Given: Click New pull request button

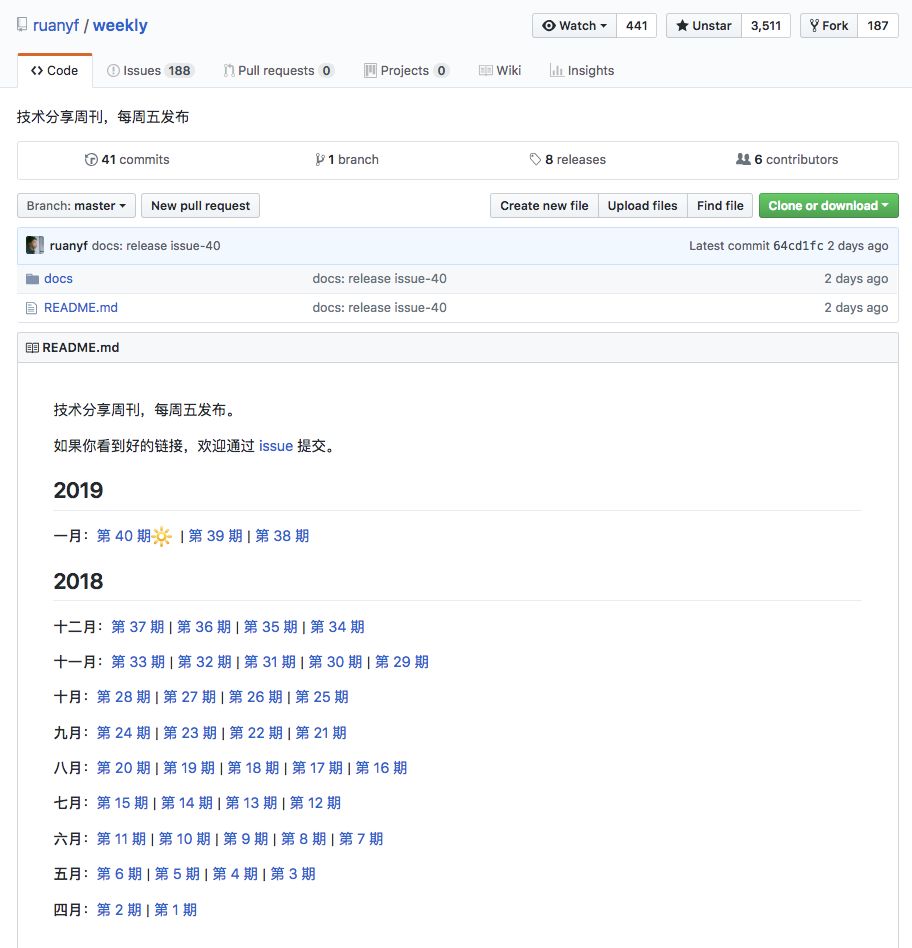Looking at the screenshot, I should click(x=200, y=206).
